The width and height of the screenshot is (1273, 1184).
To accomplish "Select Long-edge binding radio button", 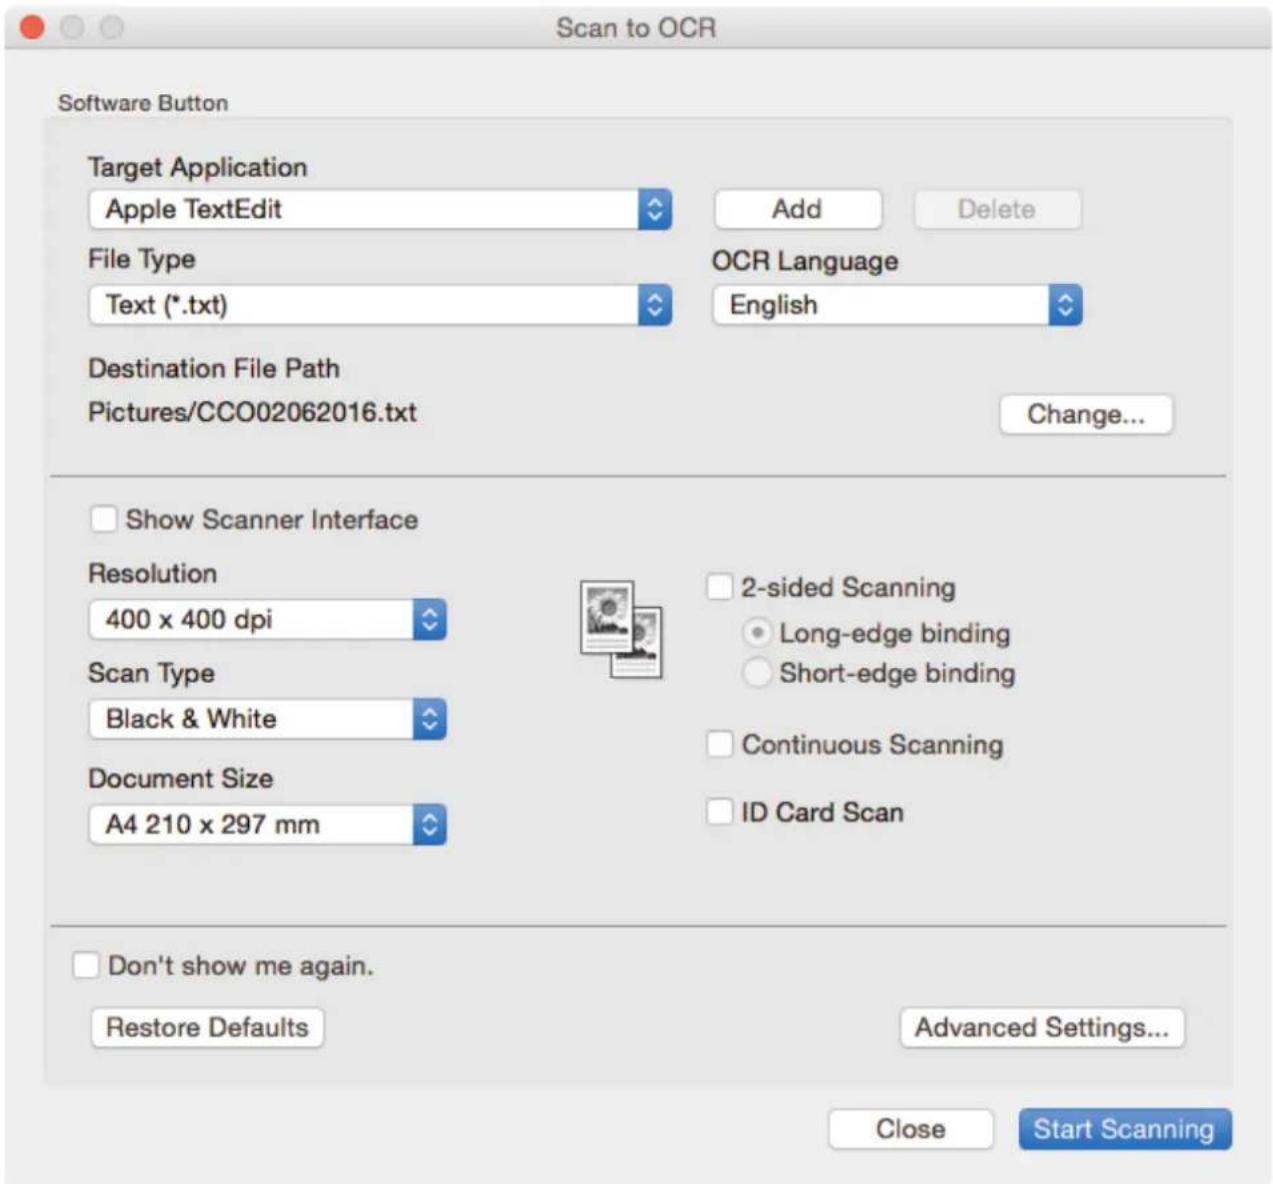I will 758,633.
